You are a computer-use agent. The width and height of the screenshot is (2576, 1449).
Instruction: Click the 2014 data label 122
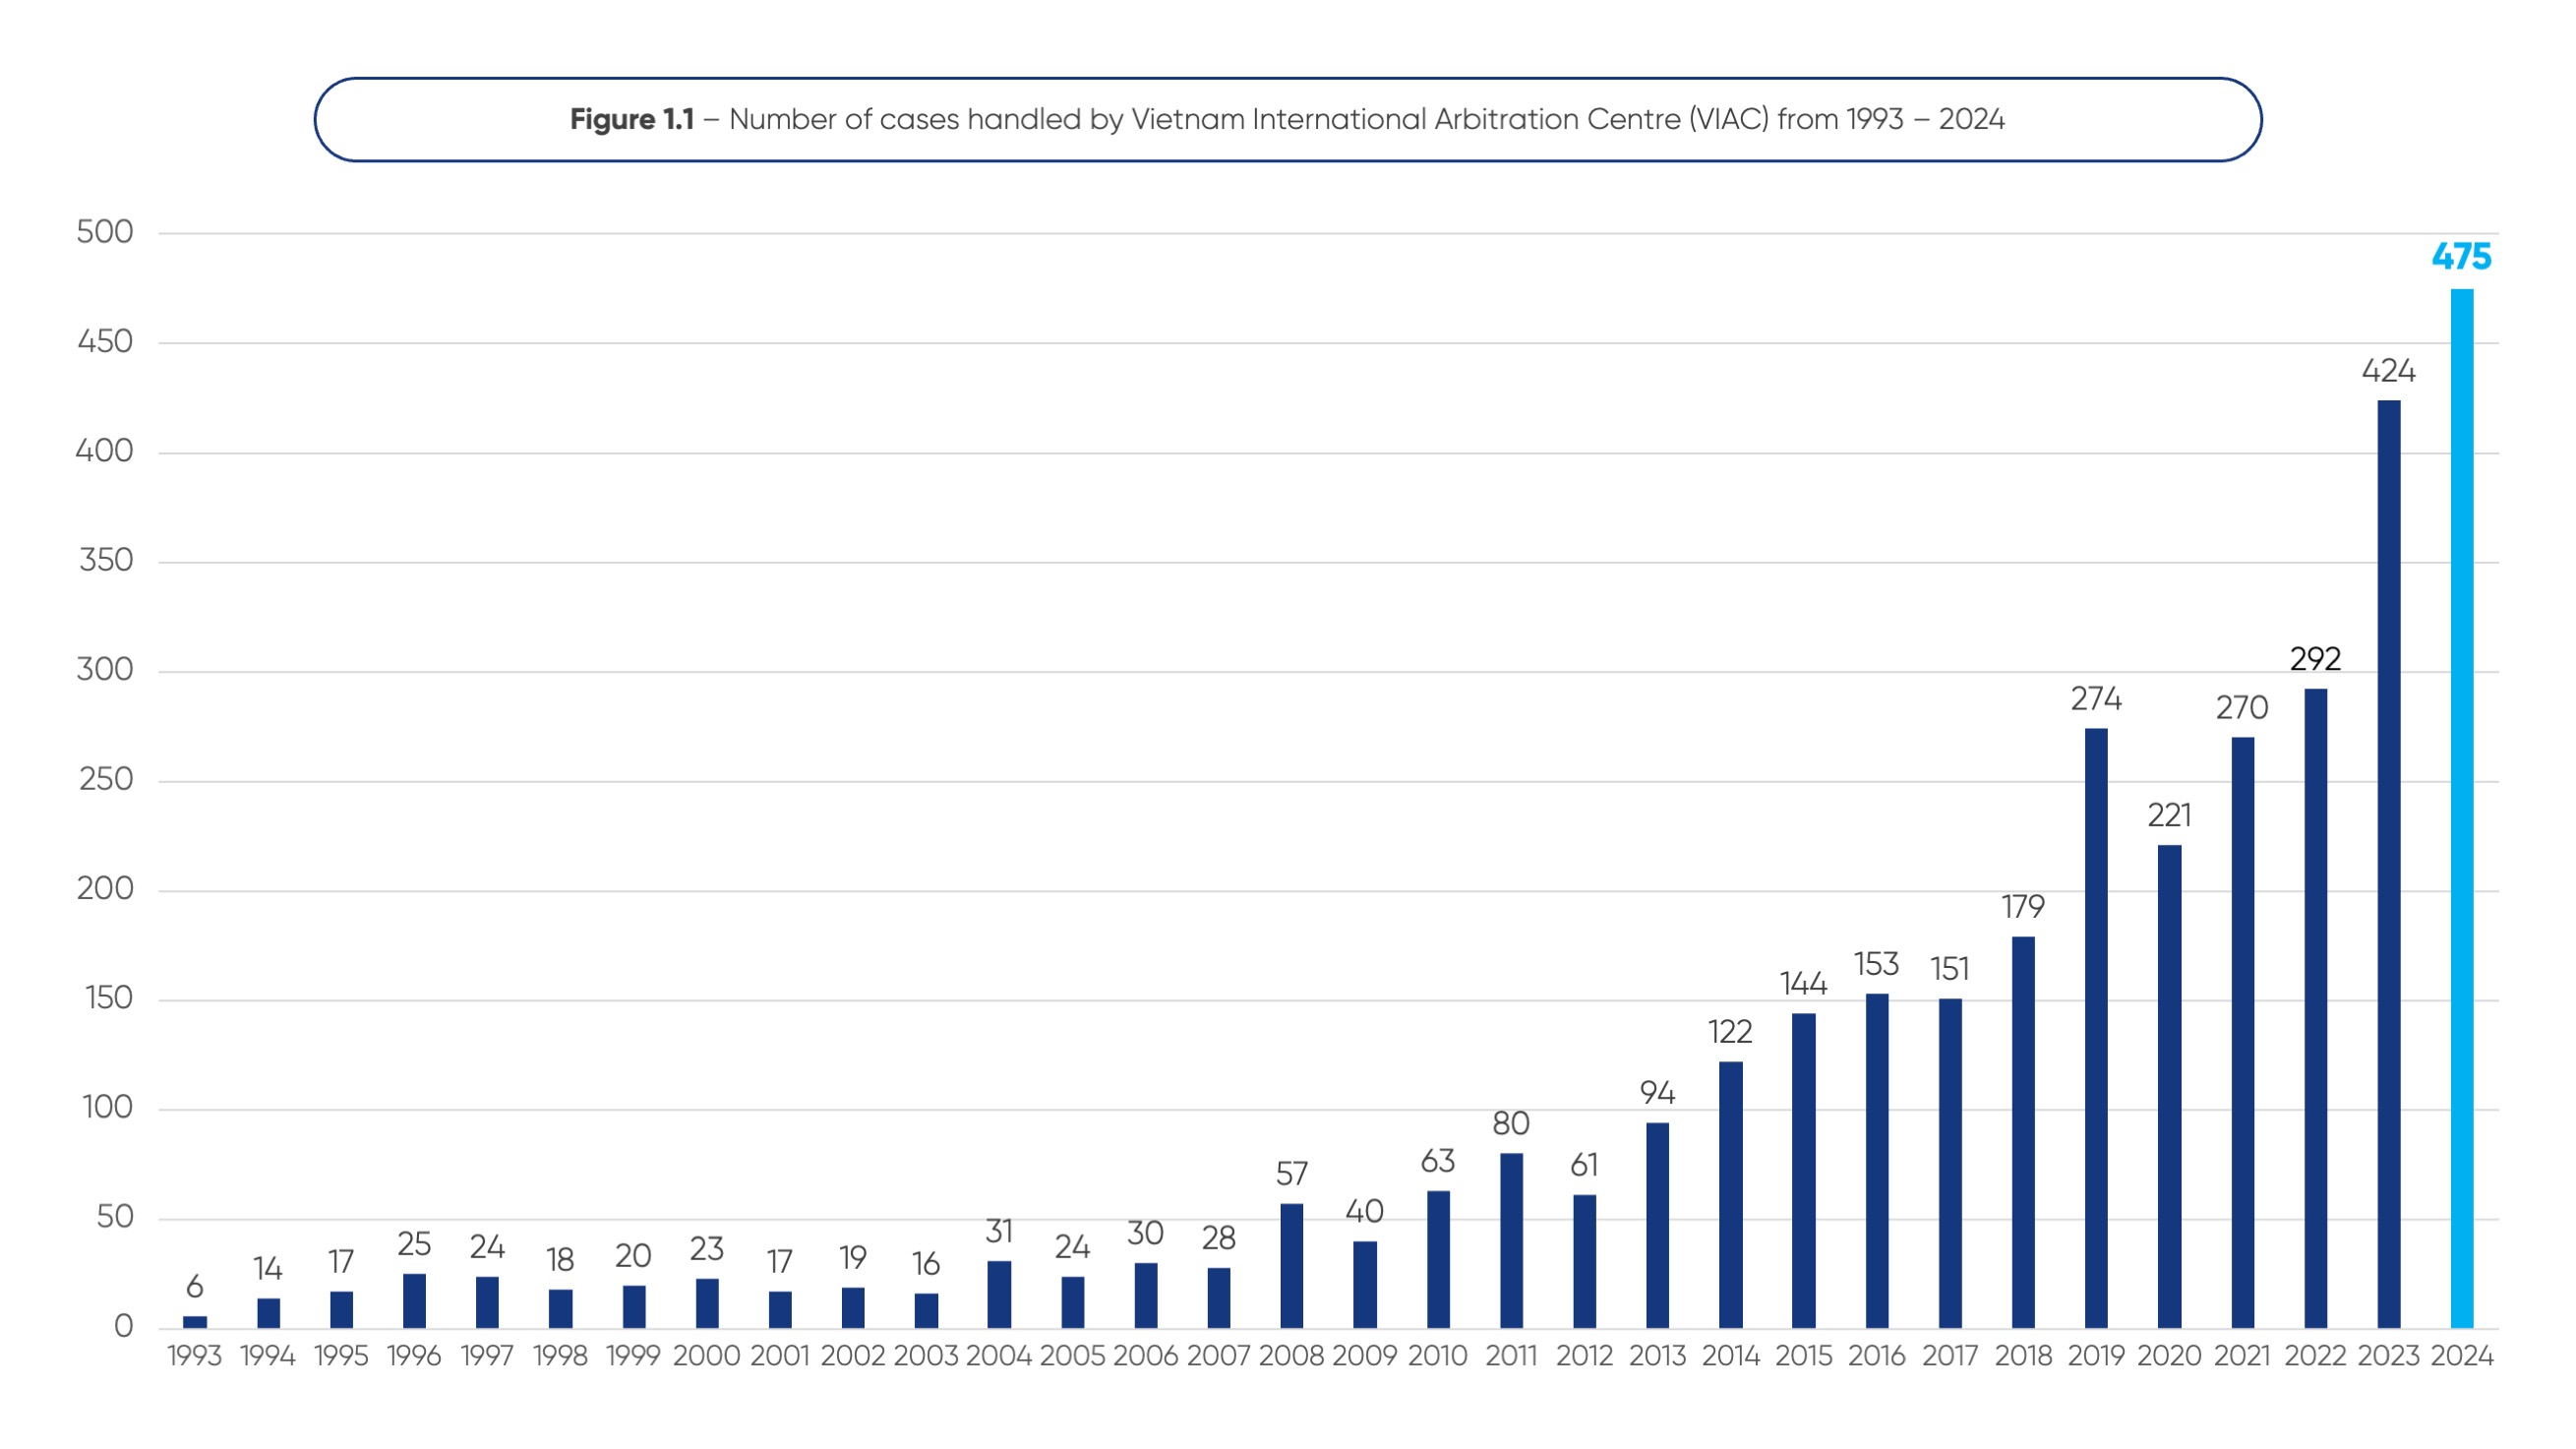coord(1730,1032)
